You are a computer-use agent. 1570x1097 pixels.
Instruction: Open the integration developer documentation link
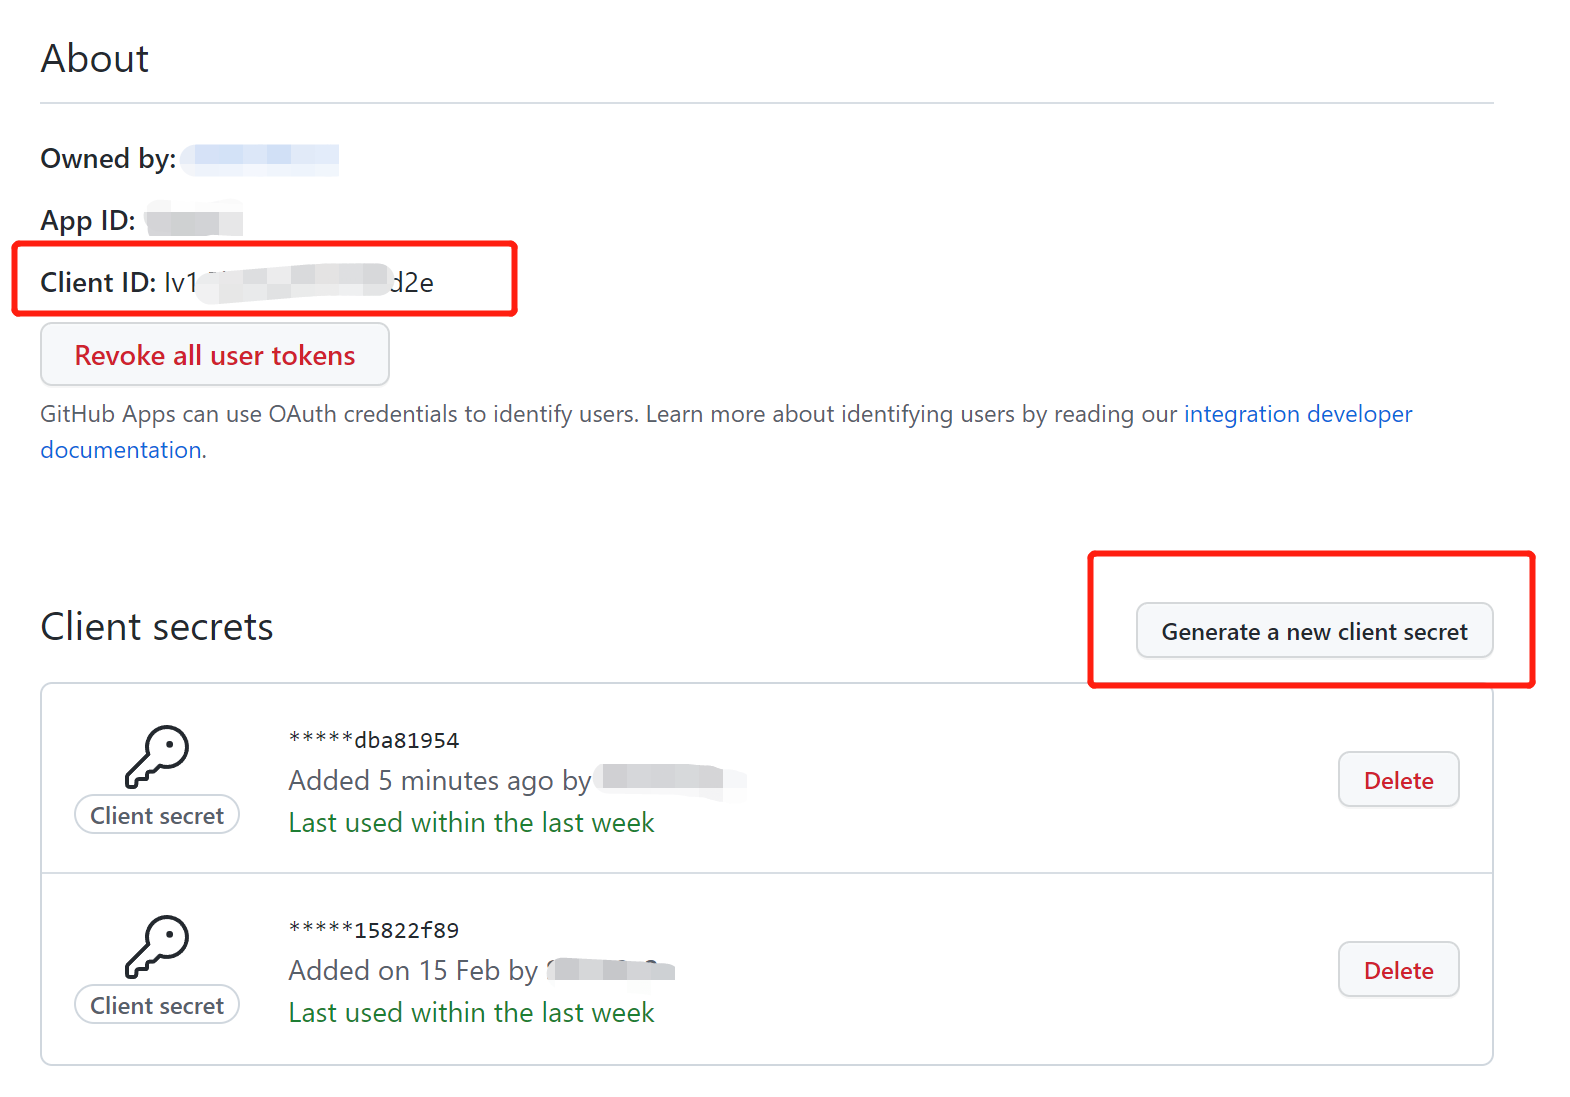(x=1297, y=413)
